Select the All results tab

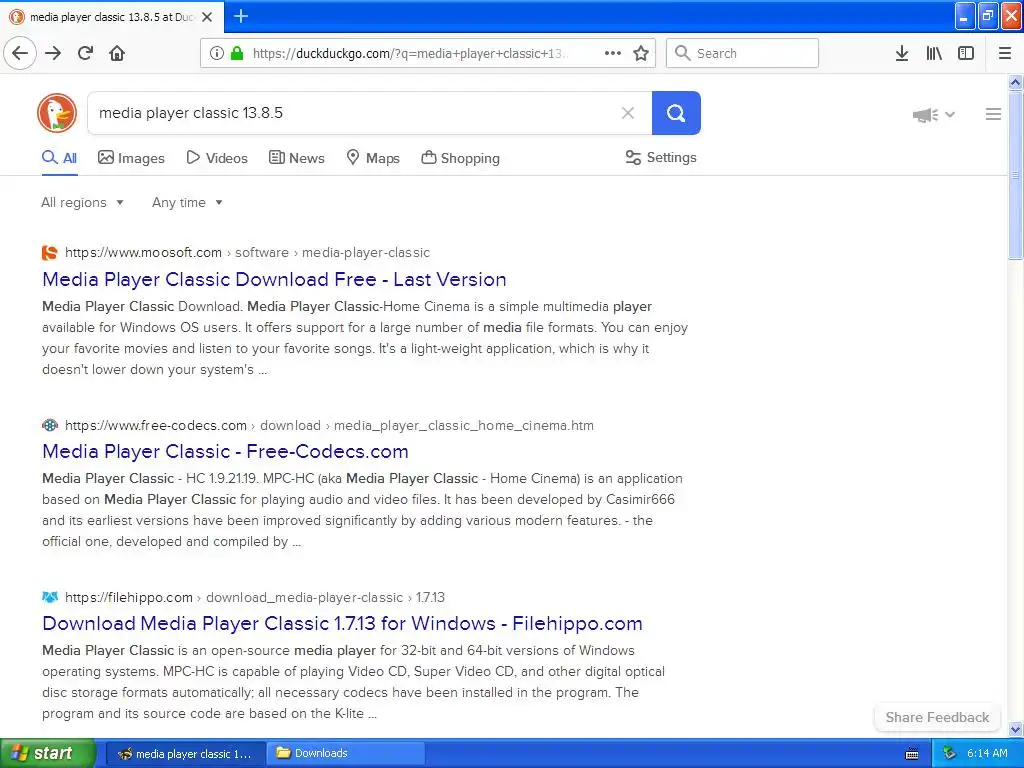(59, 158)
